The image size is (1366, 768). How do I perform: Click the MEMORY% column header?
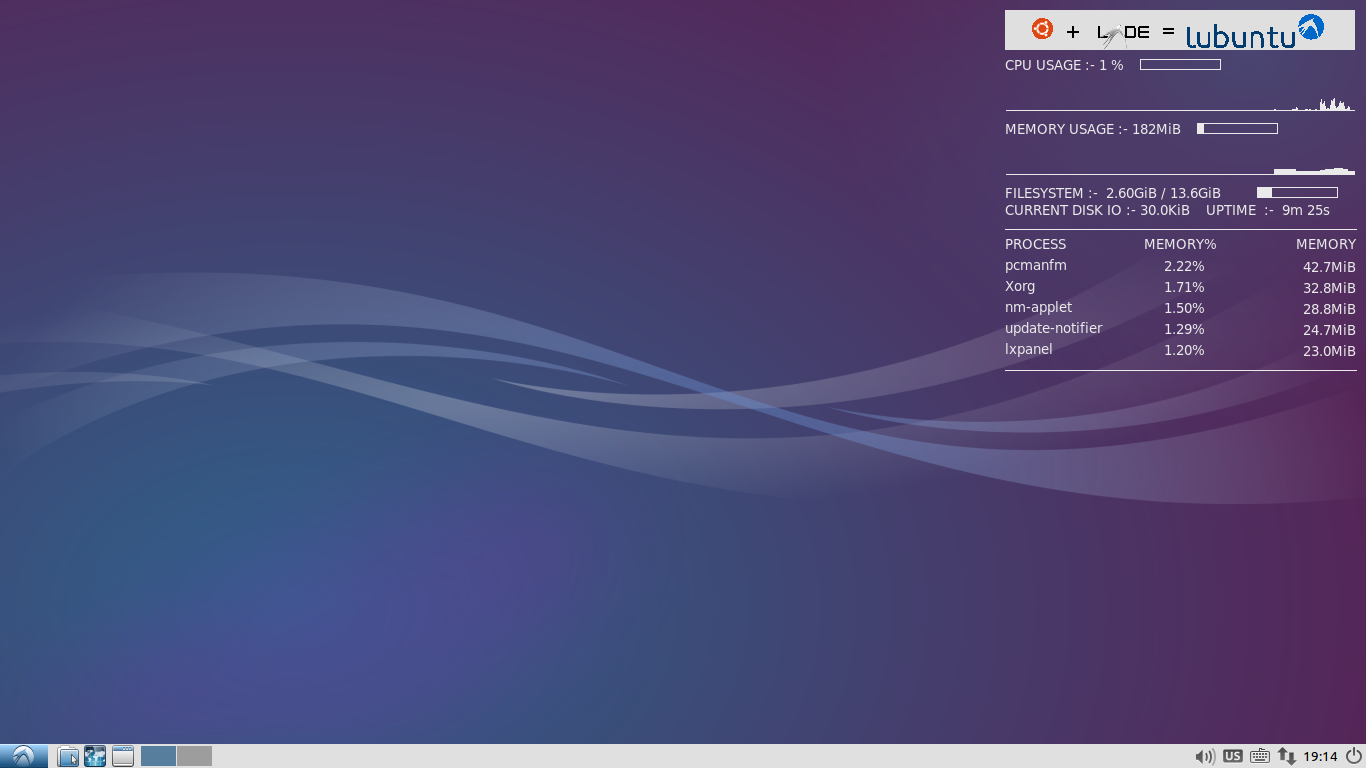[x=1180, y=244]
